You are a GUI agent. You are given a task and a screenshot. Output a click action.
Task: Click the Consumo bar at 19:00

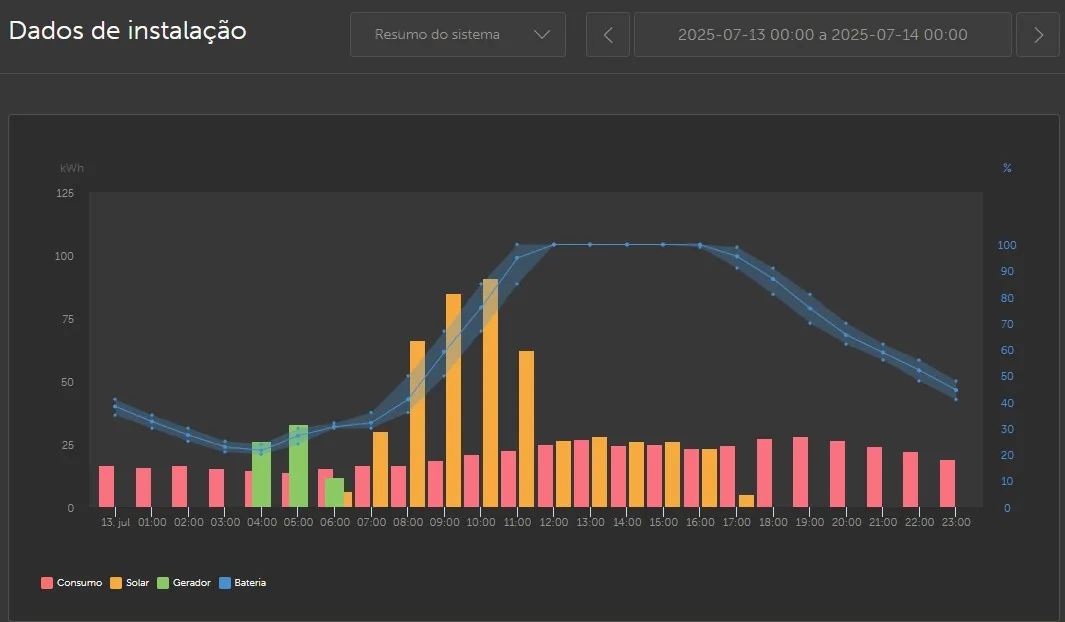coord(800,472)
